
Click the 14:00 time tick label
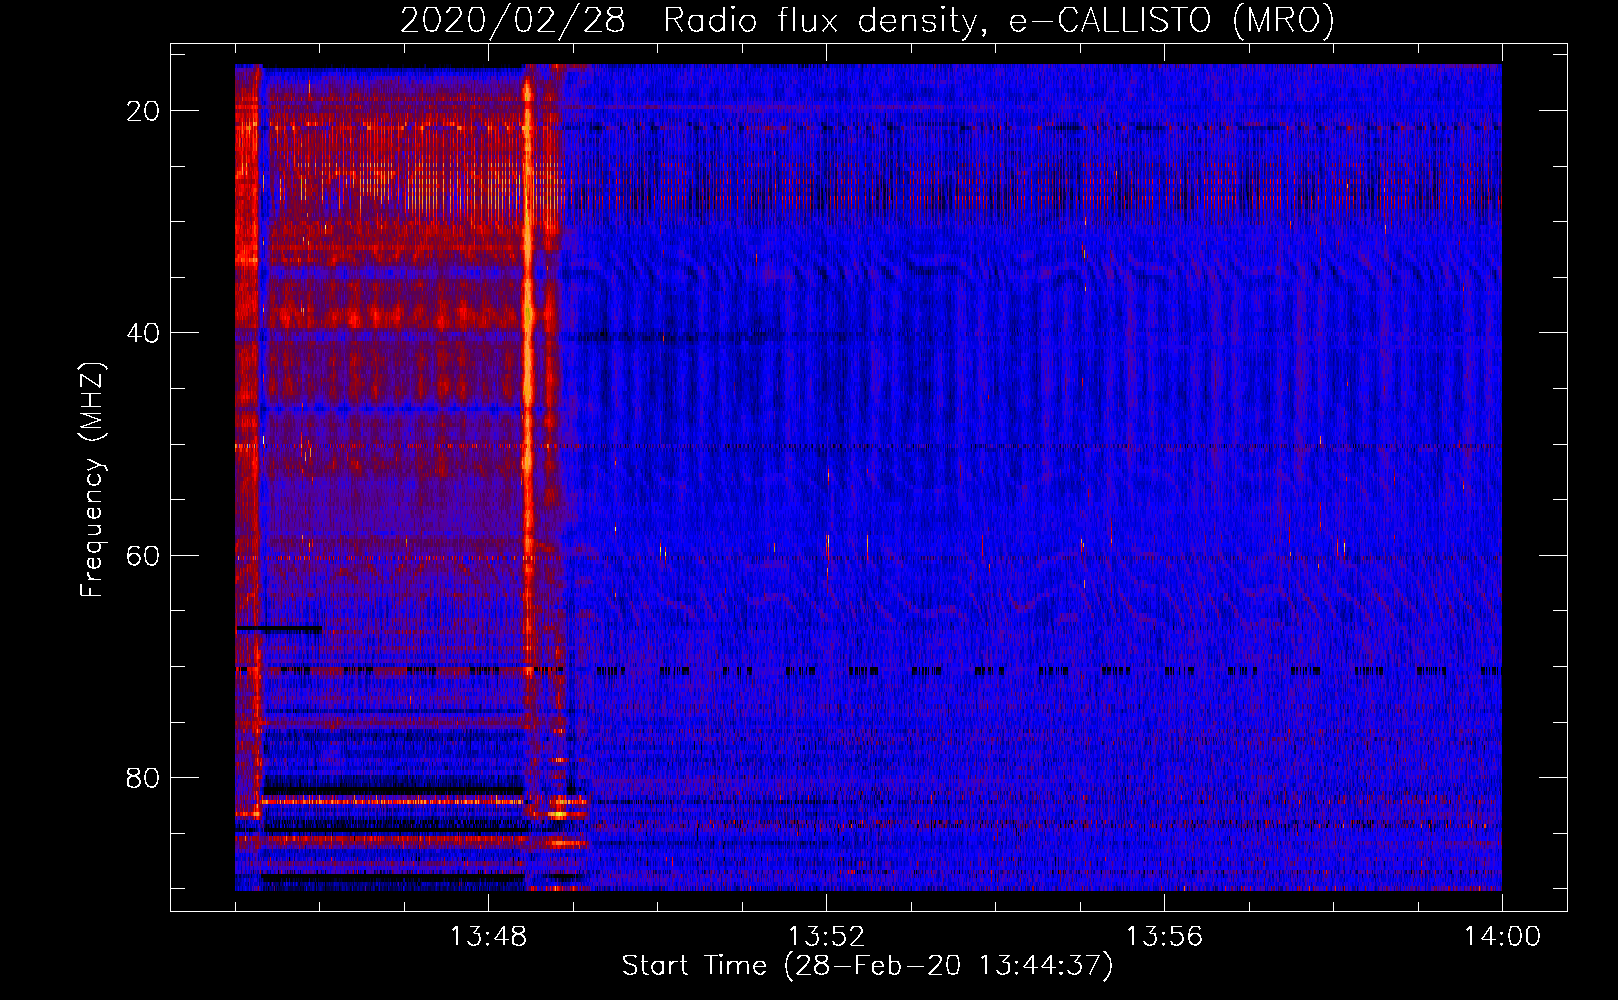click(1502, 937)
